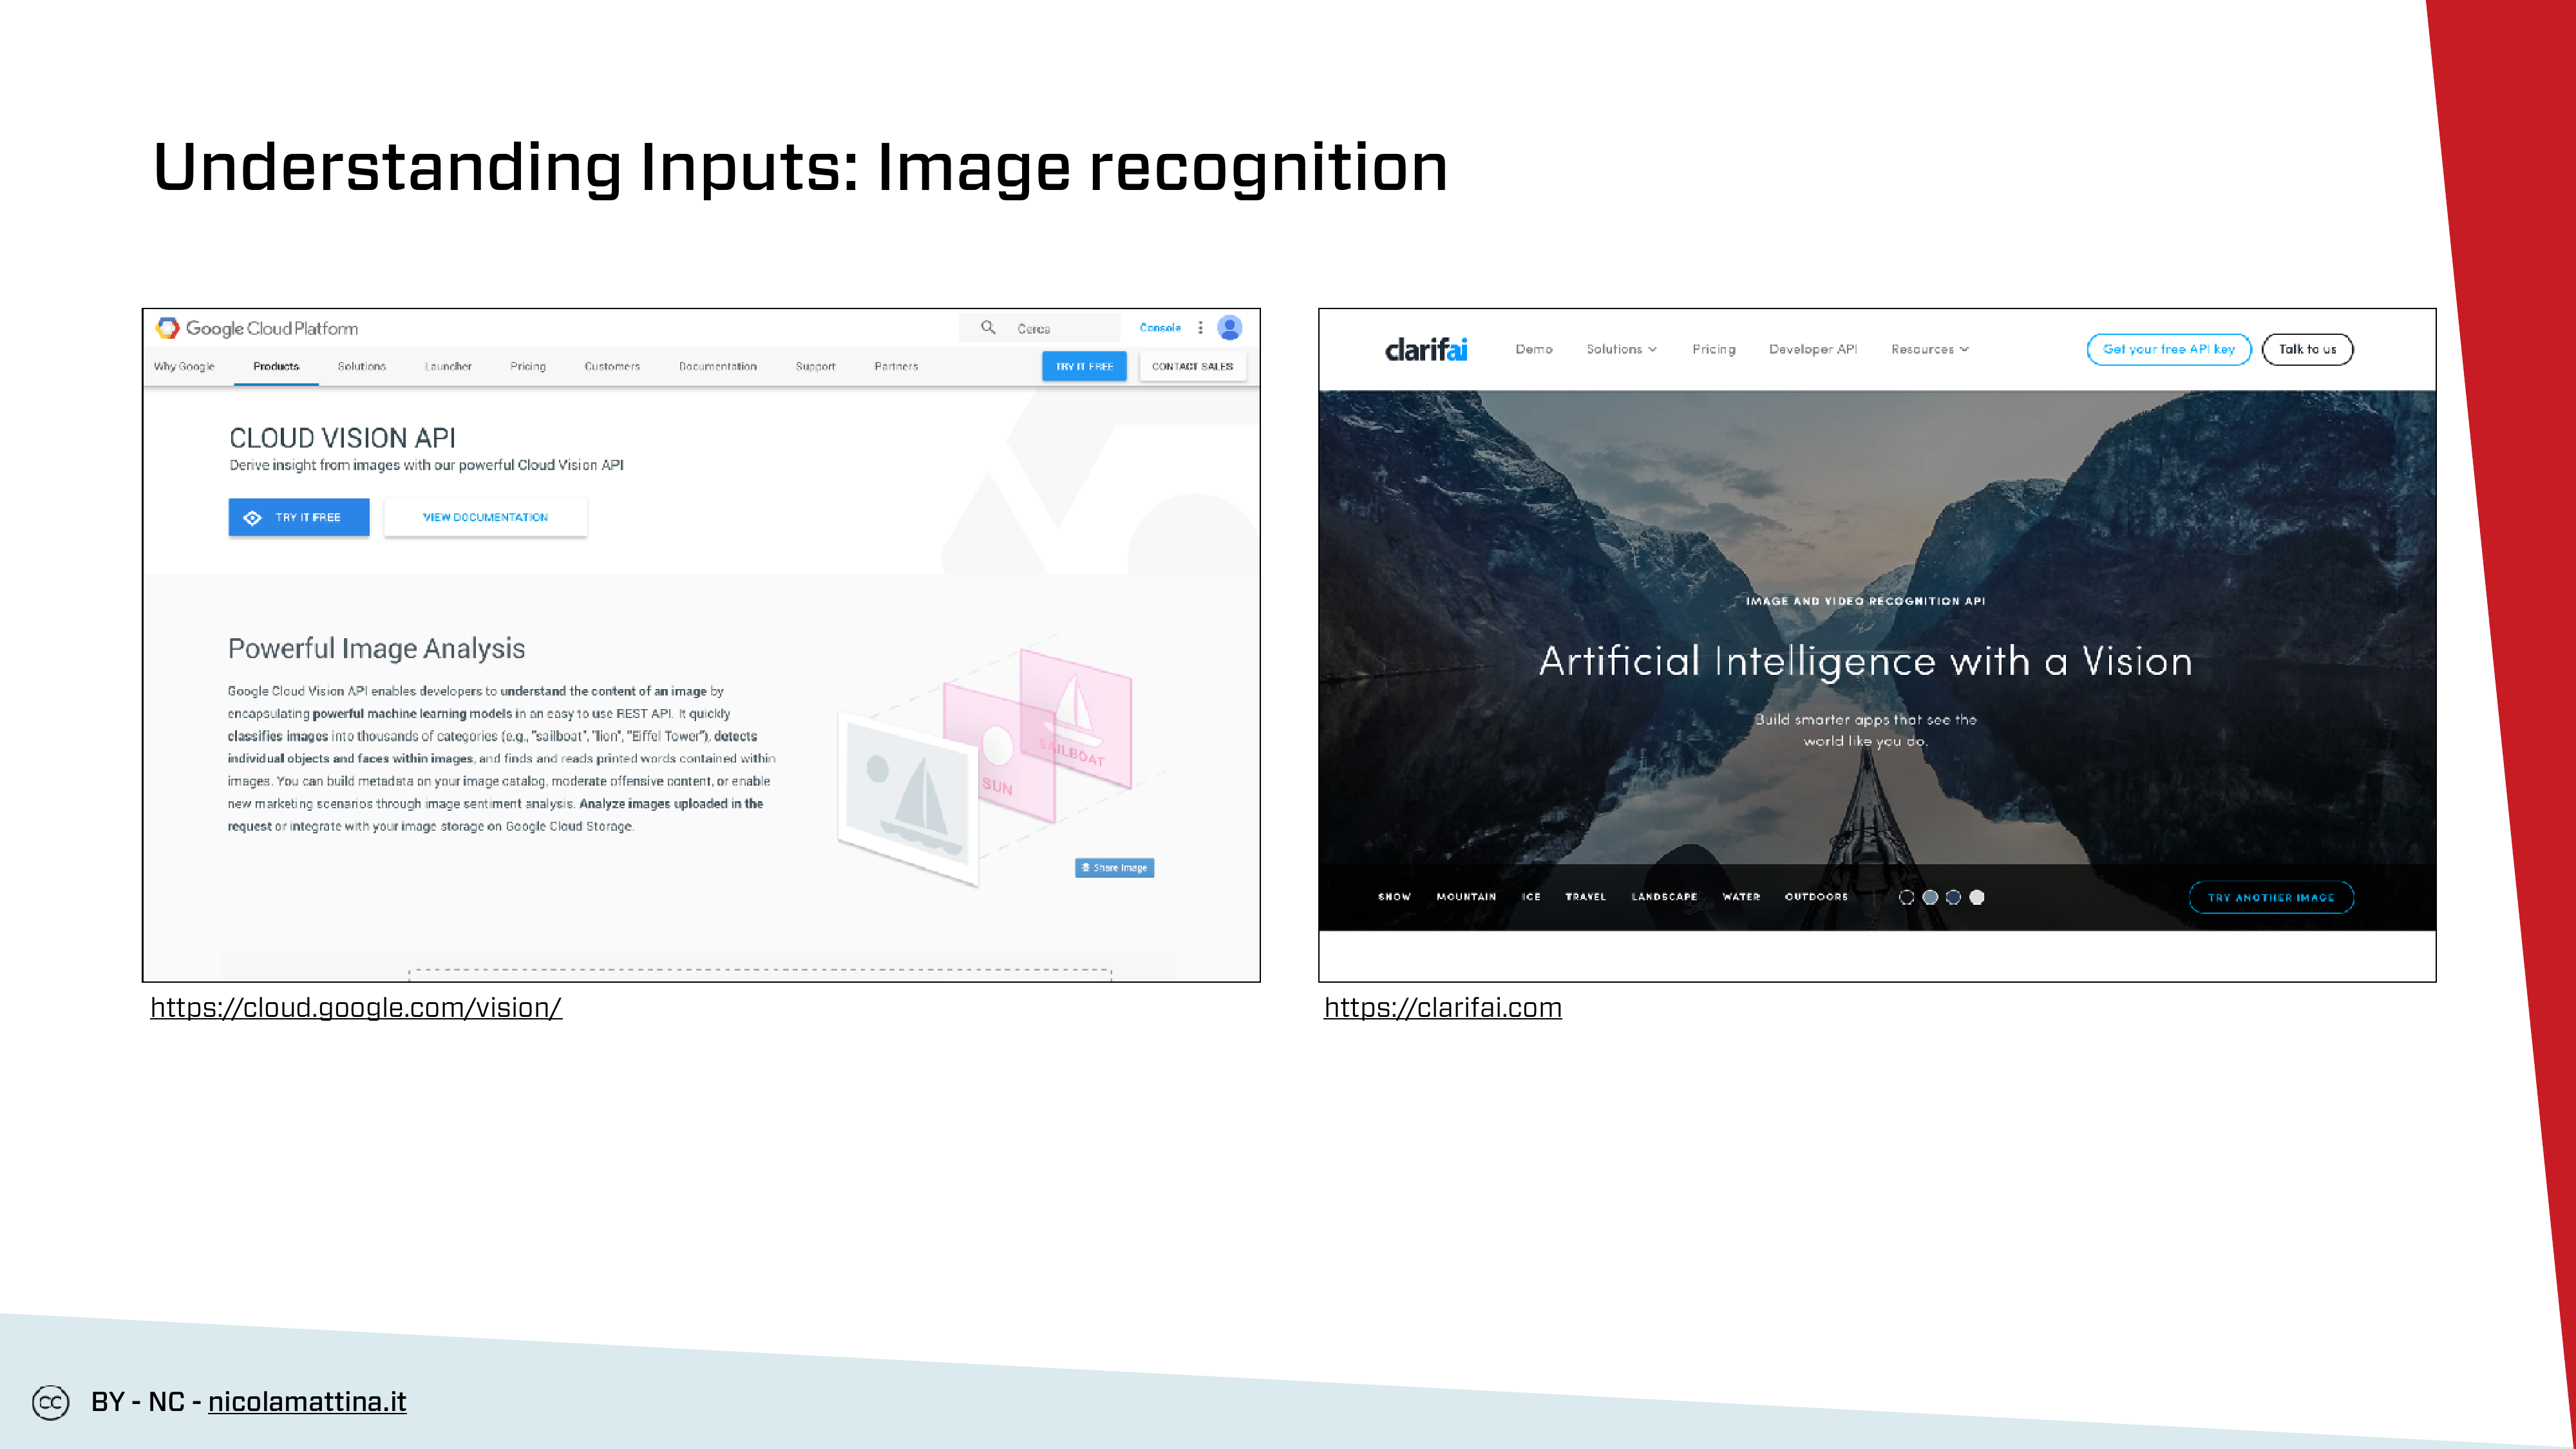Click the View Documentation button
Screen dimensions: 2576x1449
pos(485,517)
